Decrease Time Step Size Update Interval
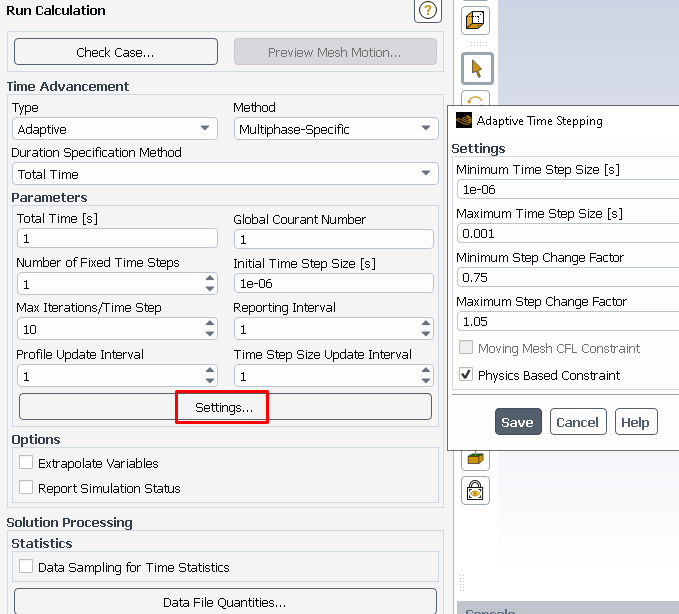The height and width of the screenshot is (614, 679). point(426,381)
